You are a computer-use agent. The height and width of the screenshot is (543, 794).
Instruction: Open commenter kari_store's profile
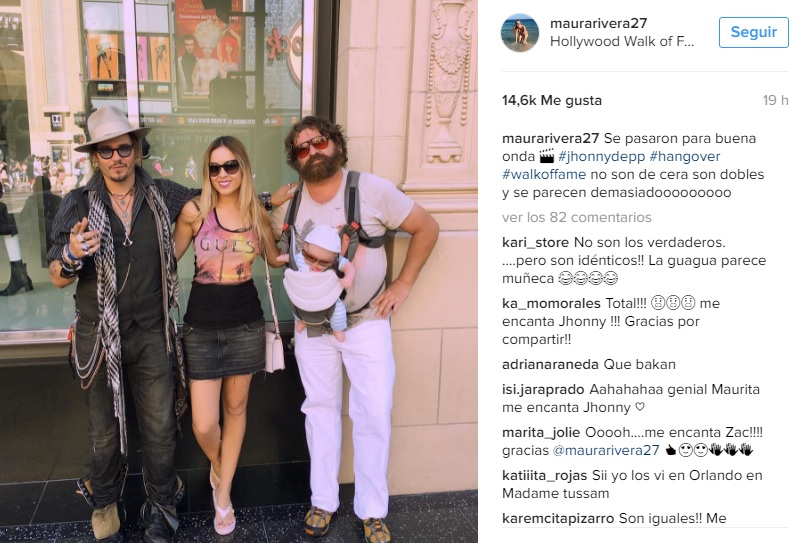pos(535,243)
